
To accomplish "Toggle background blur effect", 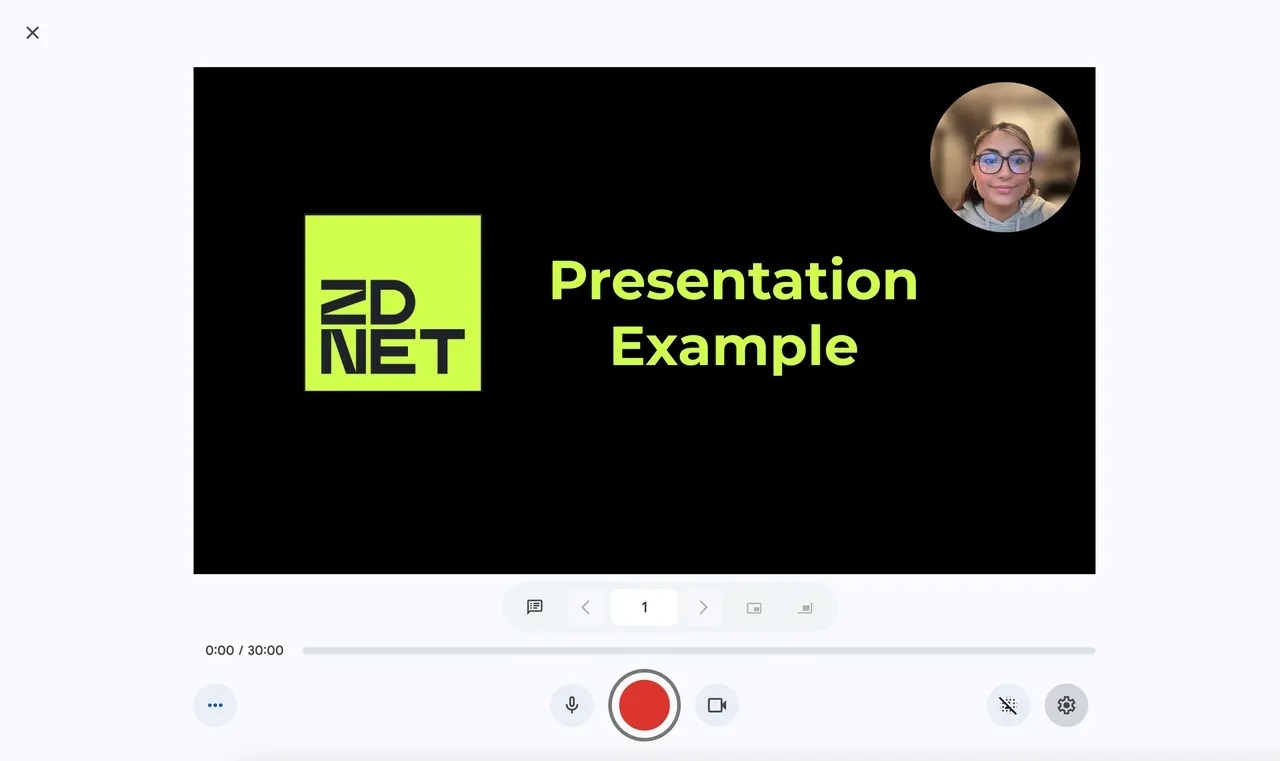I will (1008, 705).
